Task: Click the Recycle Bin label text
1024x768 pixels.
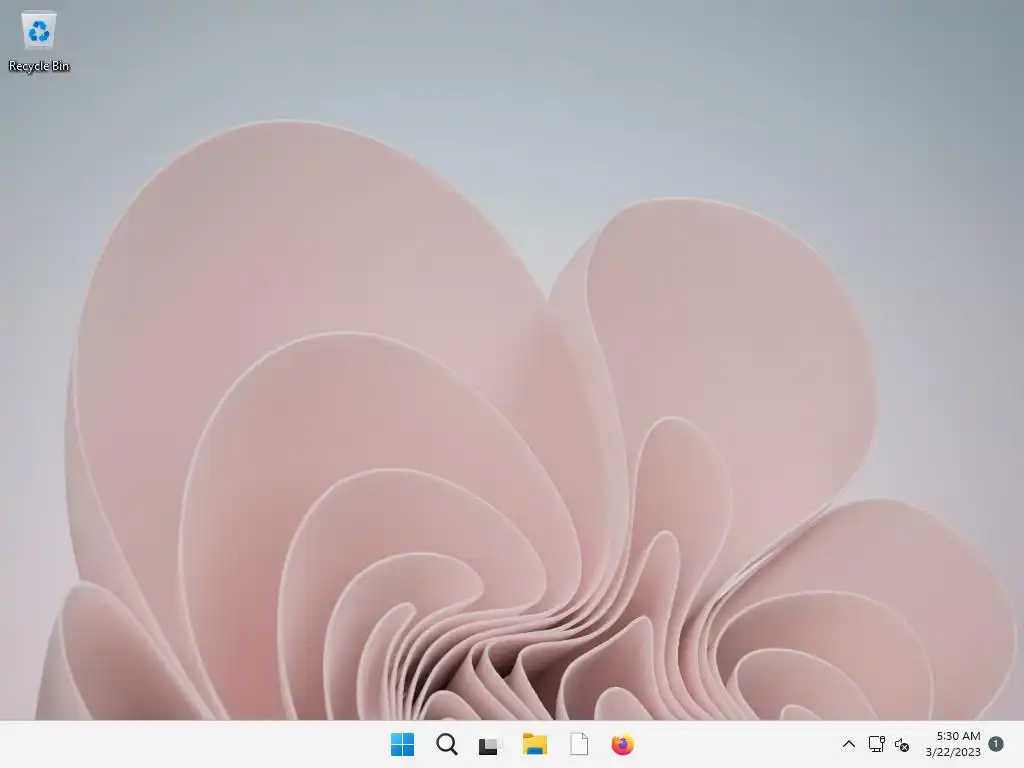Action: click(x=39, y=66)
